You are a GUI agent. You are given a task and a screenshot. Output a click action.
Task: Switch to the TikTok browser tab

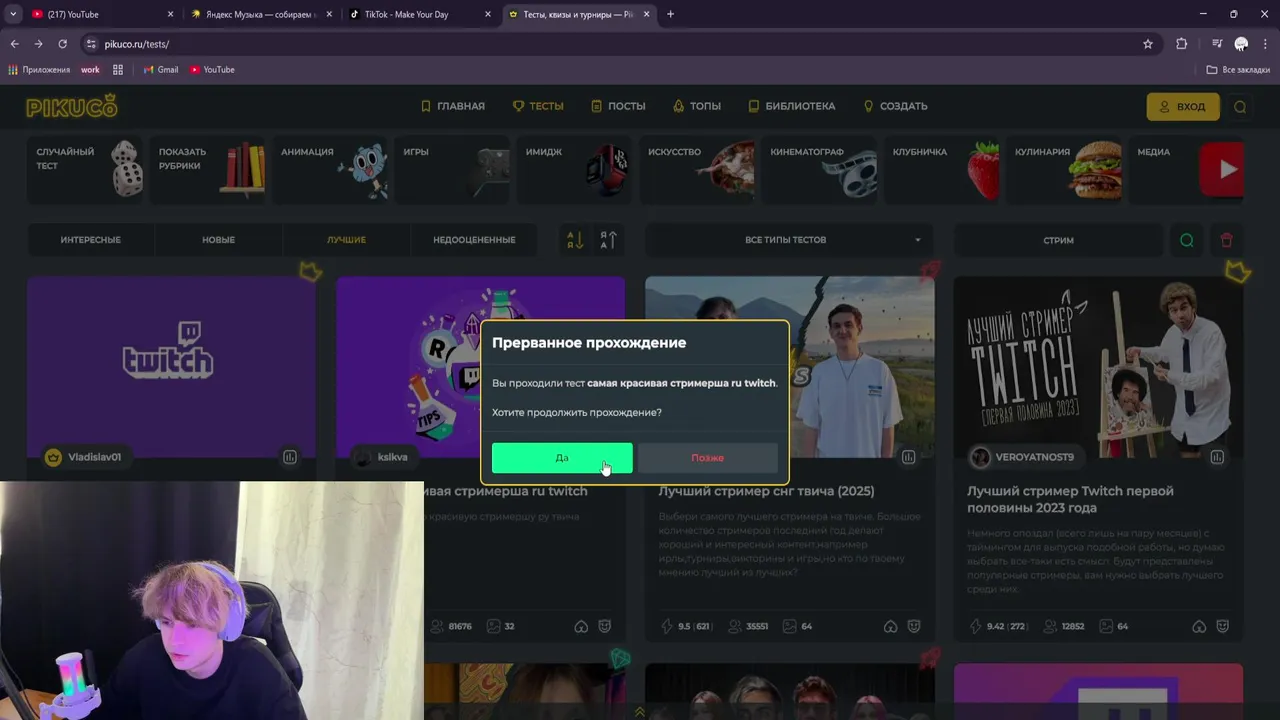pyautogui.click(x=420, y=14)
